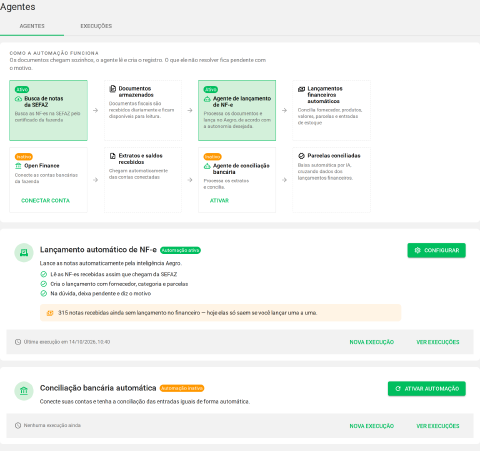Click the 'Open Finance' card title

(42, 166)
